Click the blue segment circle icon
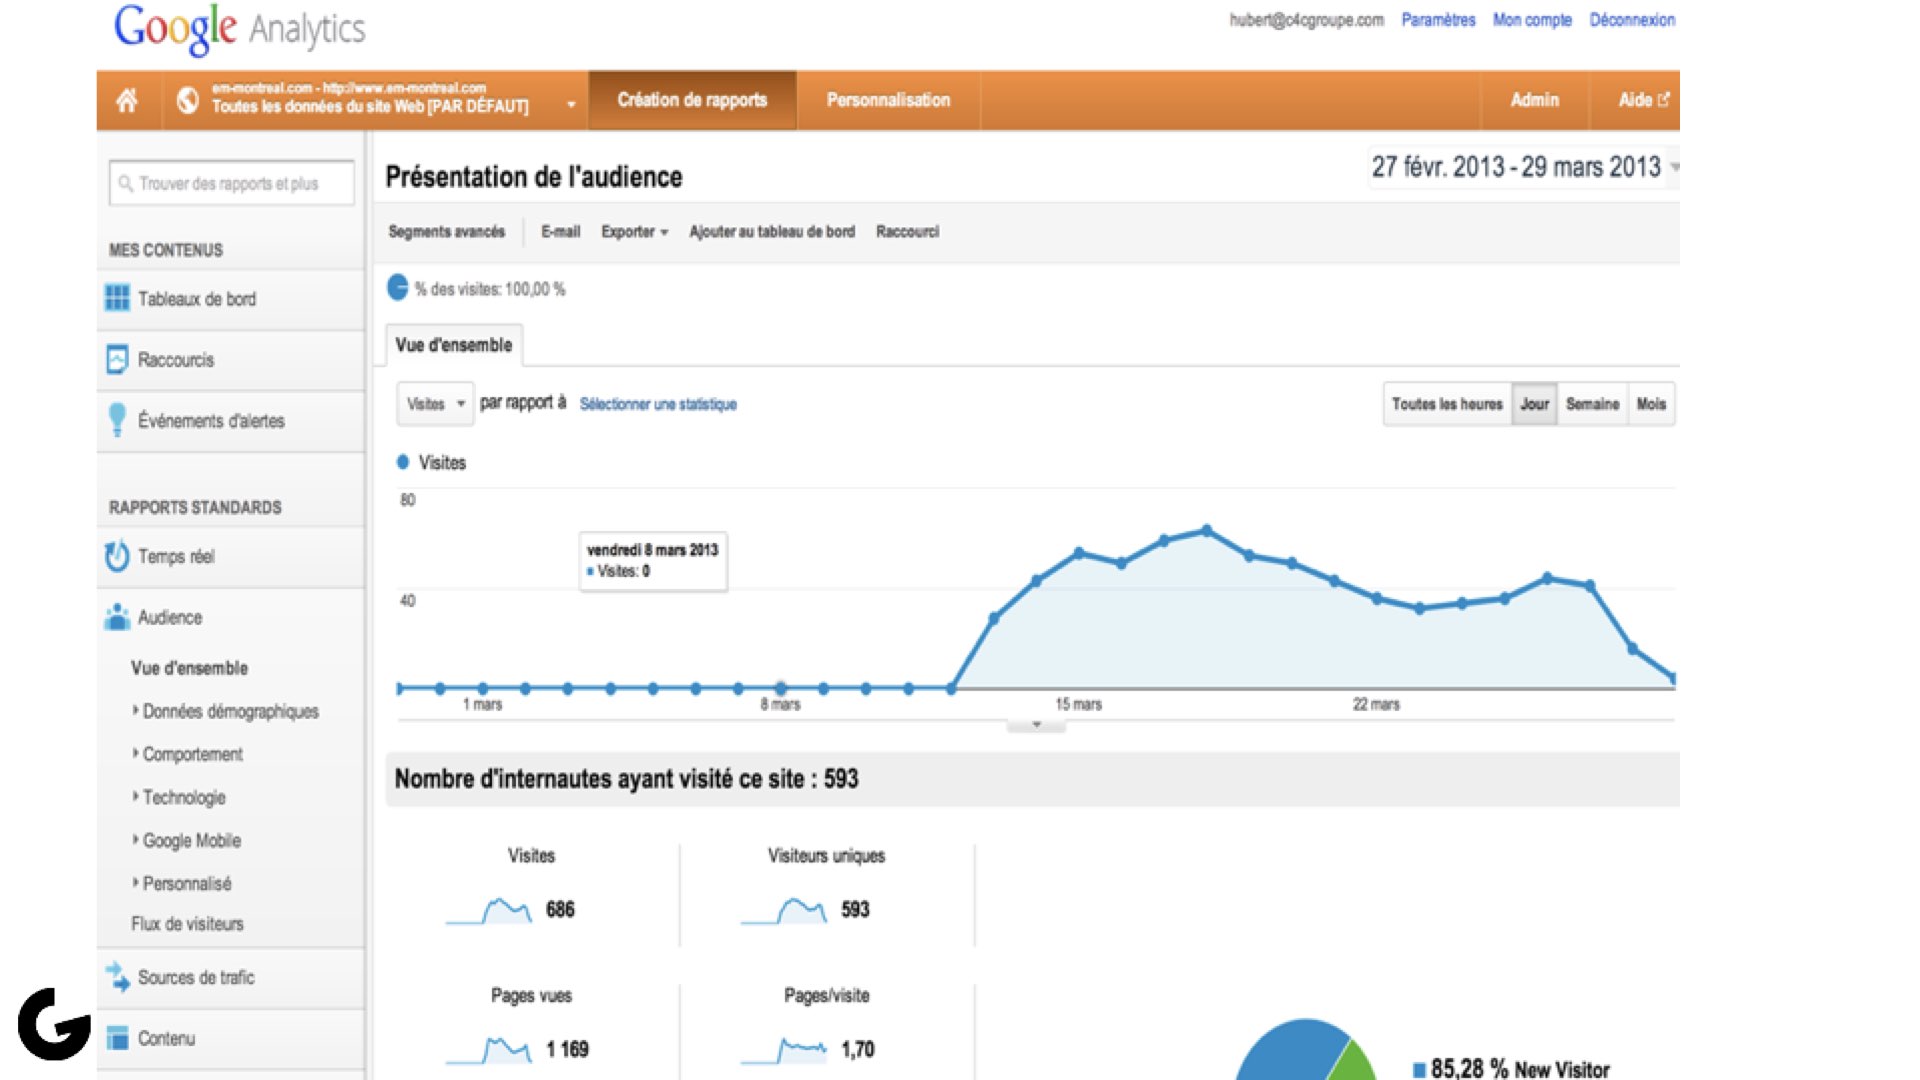Viewport: 1920px width, 1080px height. pos(397,288)
